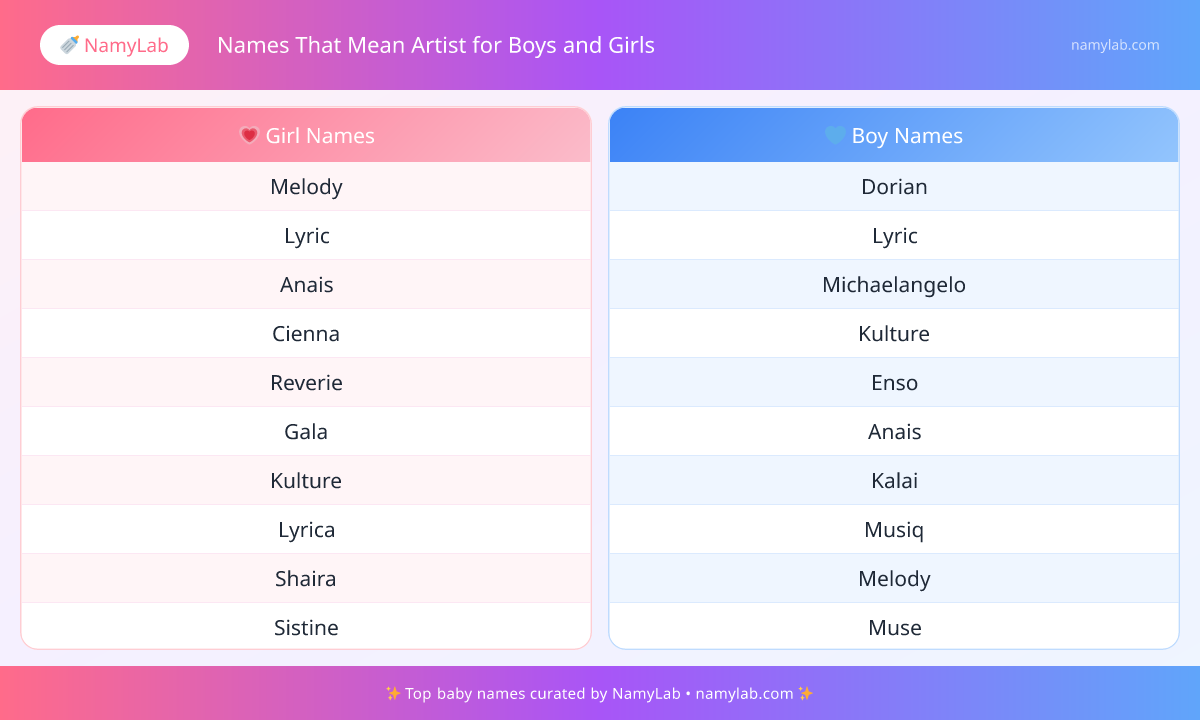Click the sparkle icon after namylab.com footer
This screenshot has width=1200, height=720.
[x=806, y=693]
